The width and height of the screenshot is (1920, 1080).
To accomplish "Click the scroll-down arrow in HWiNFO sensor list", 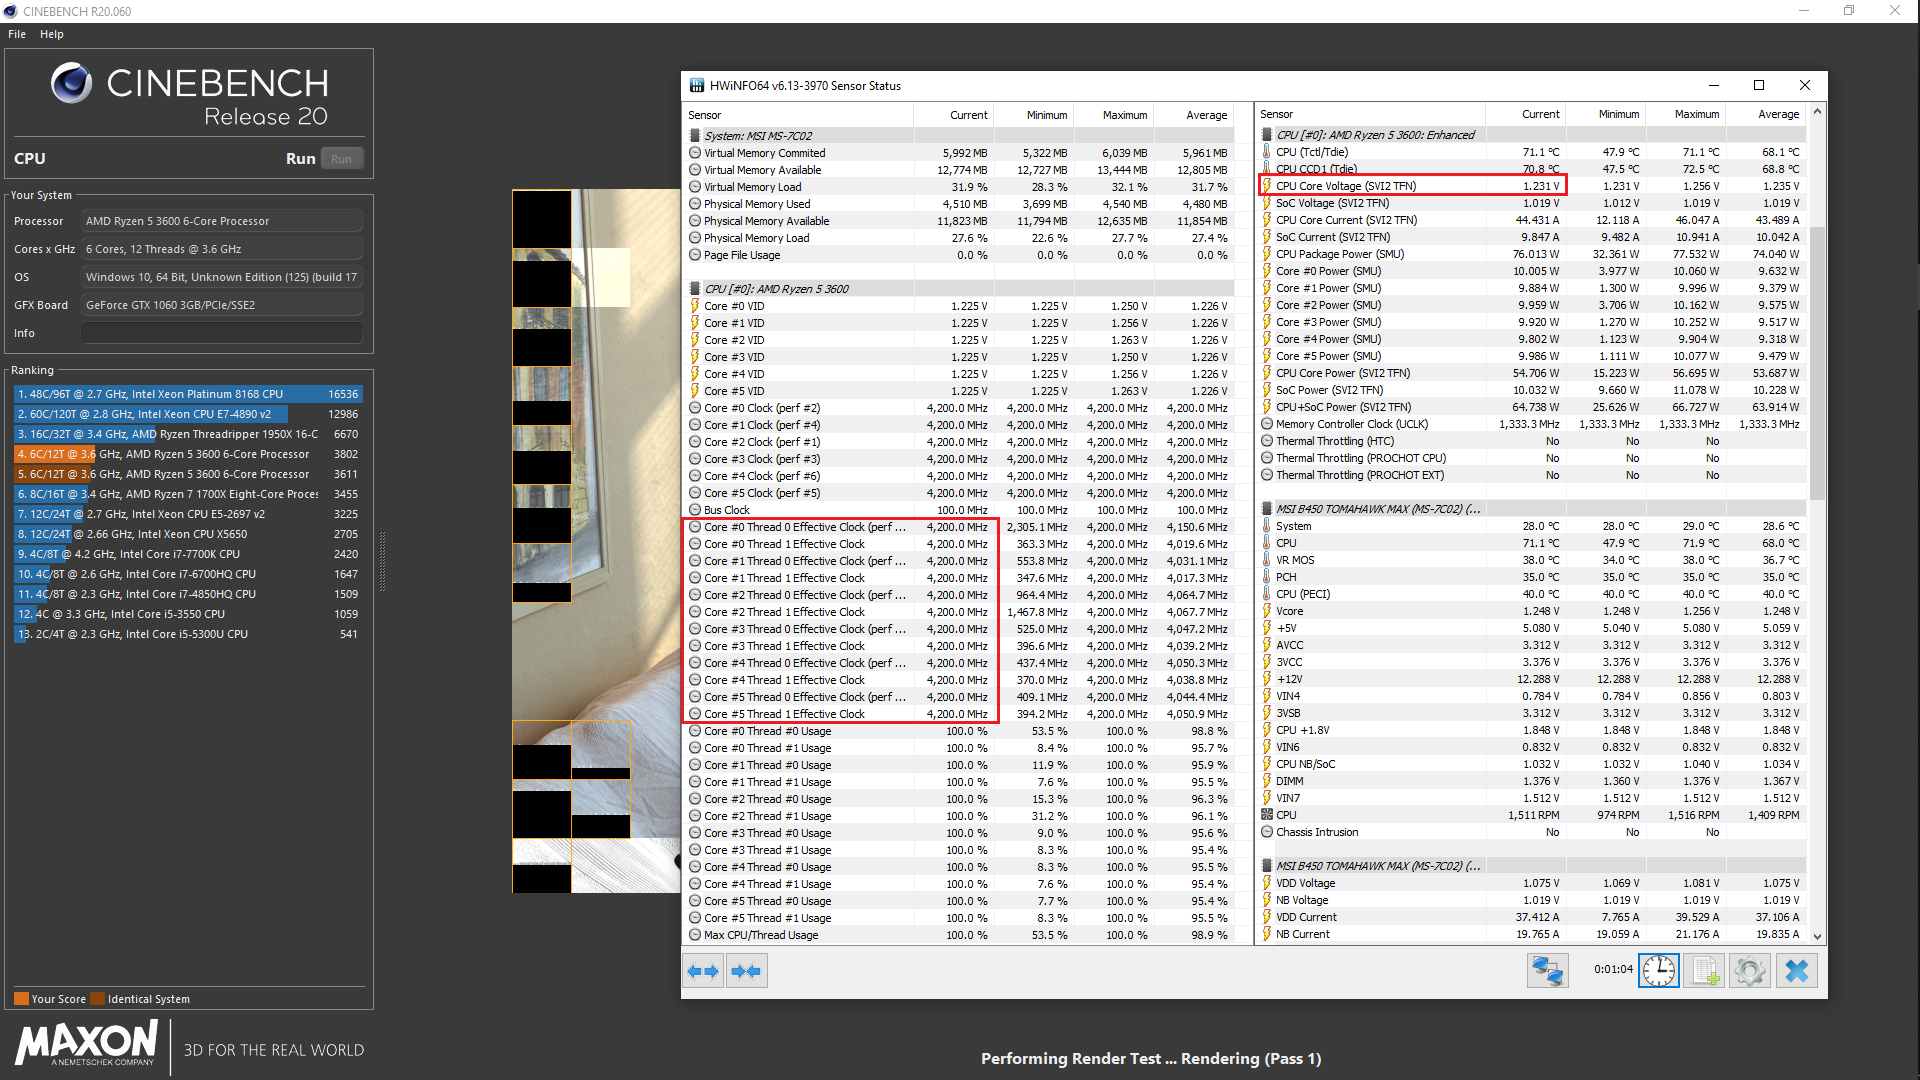I will 1818,937.
